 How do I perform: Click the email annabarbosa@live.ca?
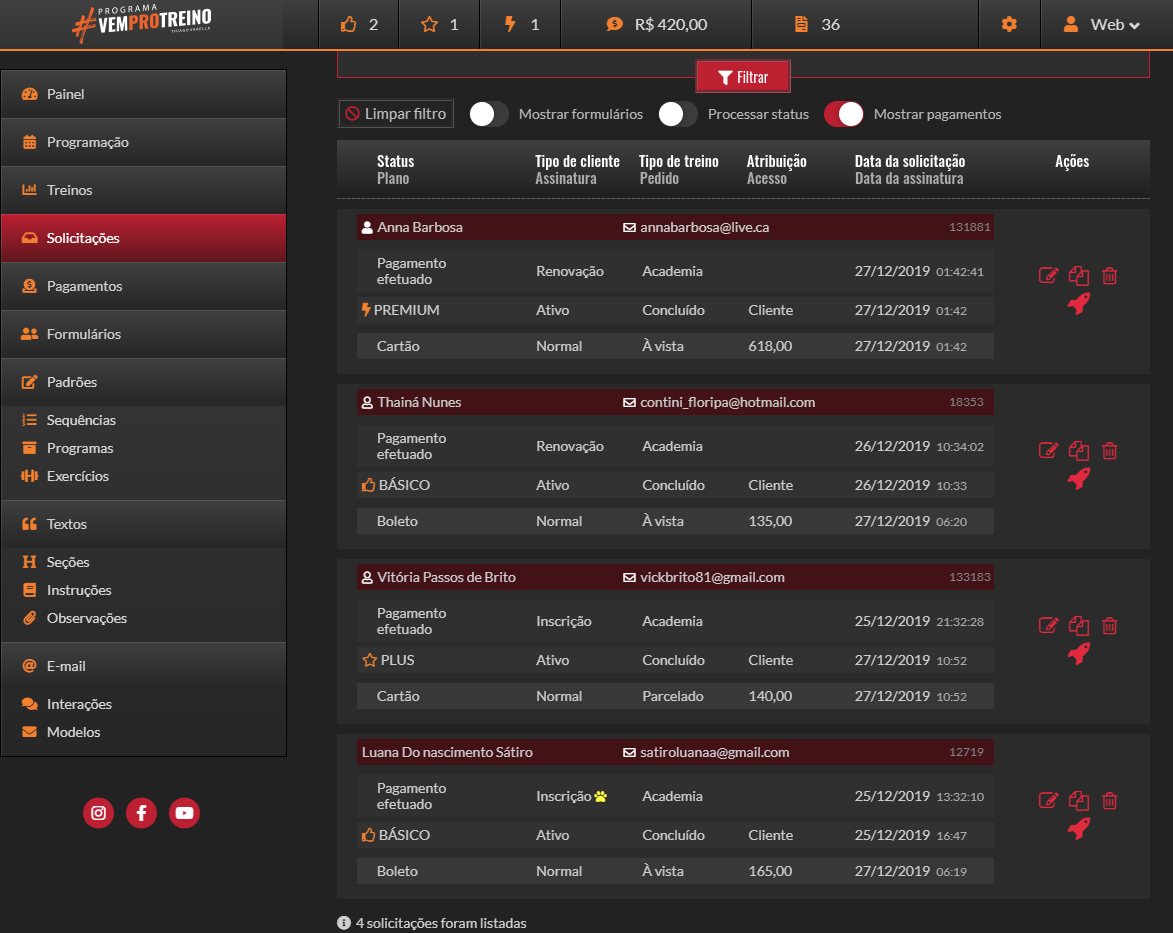704,227
